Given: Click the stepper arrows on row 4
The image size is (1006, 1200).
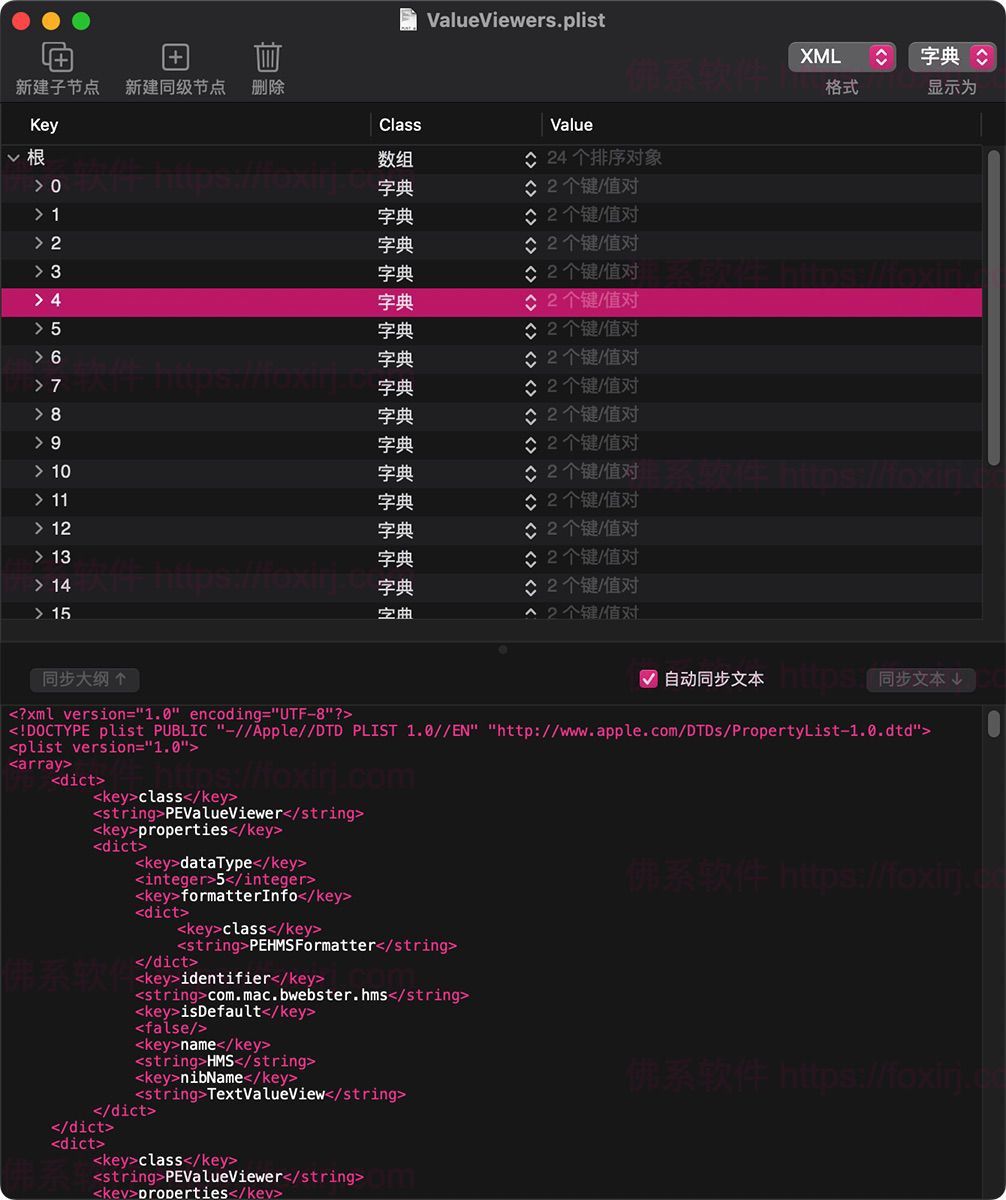Looking at the screenshot, I should click(x=530, y=300).
